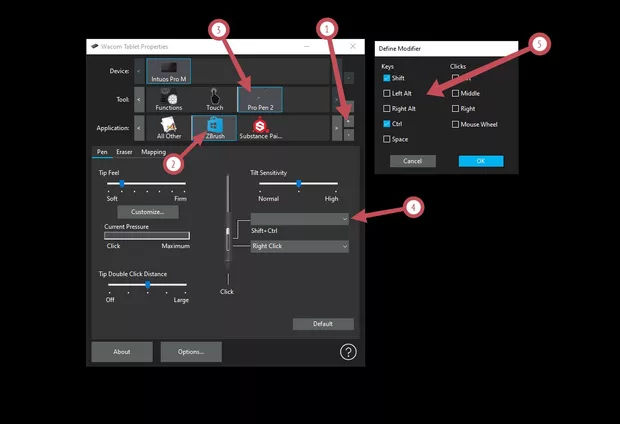Click the right arrow in the Tool row
Image resolution: width=620 pixels, height=424 pixels.
[x=336, y=100]
